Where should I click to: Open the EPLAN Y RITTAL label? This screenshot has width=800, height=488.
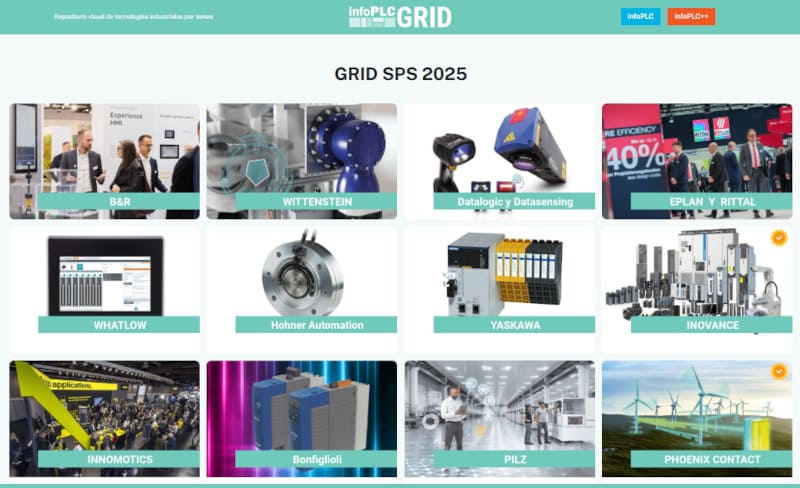point(712,201)
